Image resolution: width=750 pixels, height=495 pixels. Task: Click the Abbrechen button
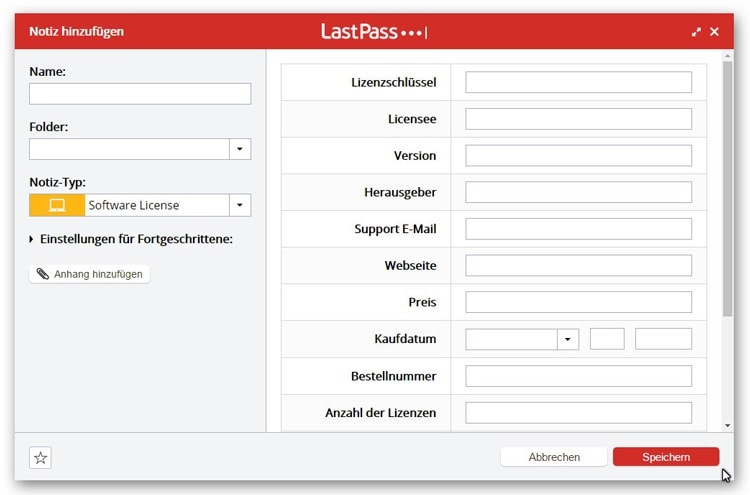[x=554, y=457]
